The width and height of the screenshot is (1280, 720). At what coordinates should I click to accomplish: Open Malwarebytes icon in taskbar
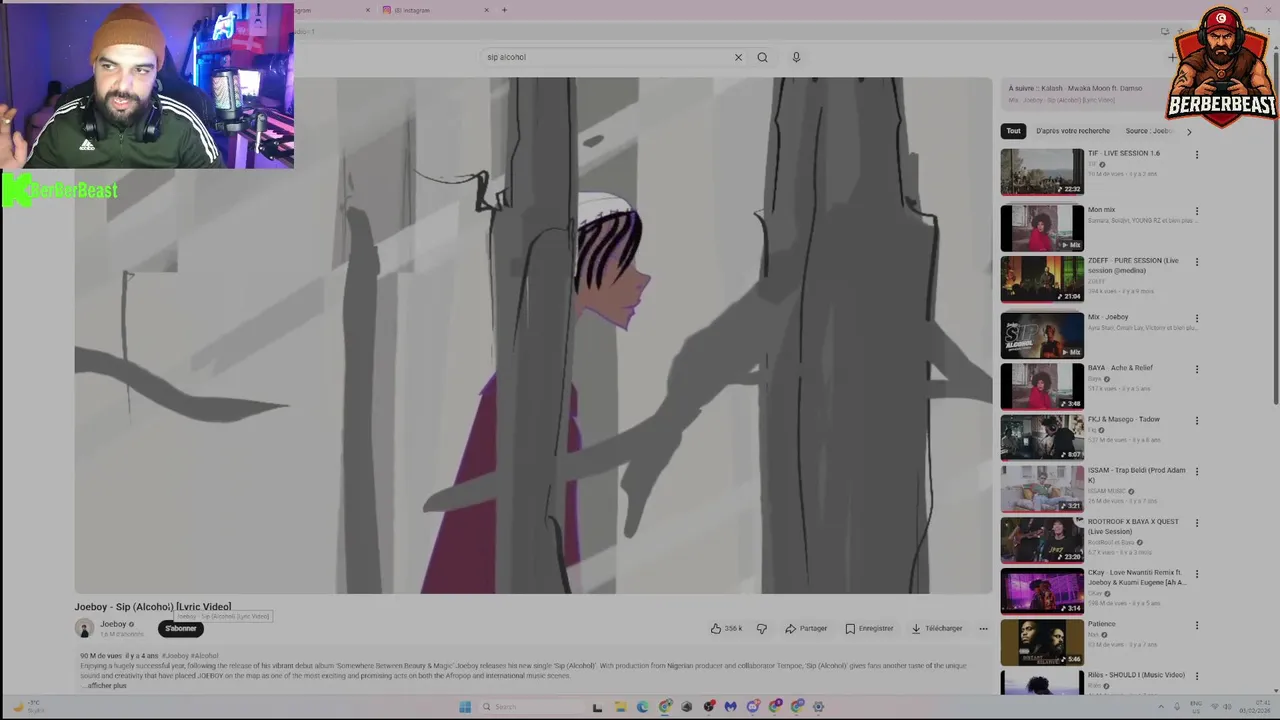[x=730, y=707]
